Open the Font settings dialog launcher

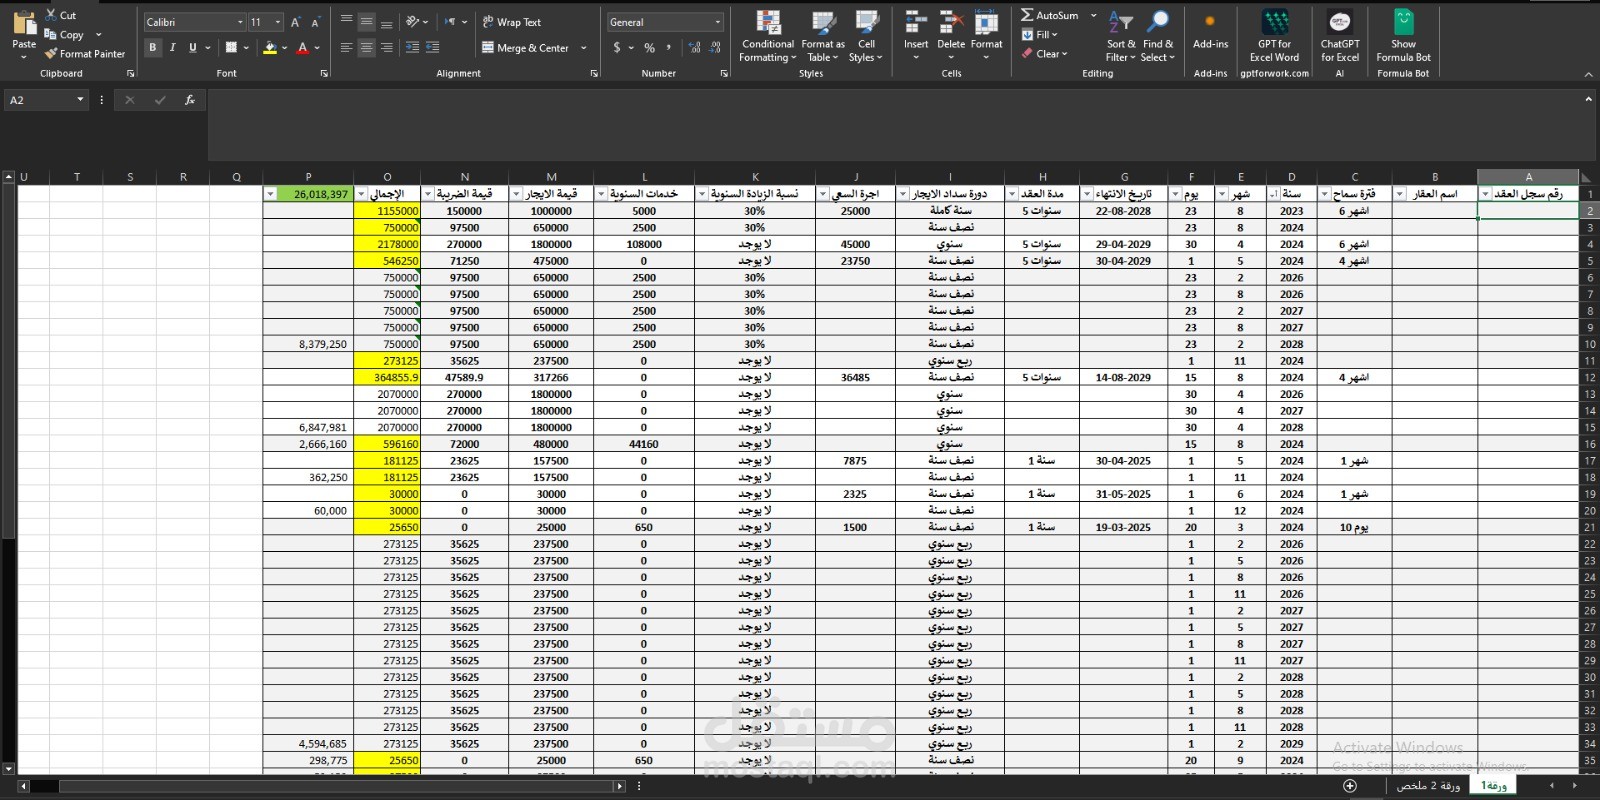(x=324, y=74)
